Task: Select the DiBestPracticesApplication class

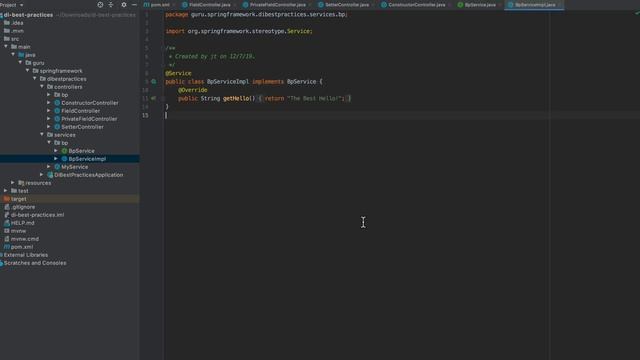Action: (x=89, y=175)
